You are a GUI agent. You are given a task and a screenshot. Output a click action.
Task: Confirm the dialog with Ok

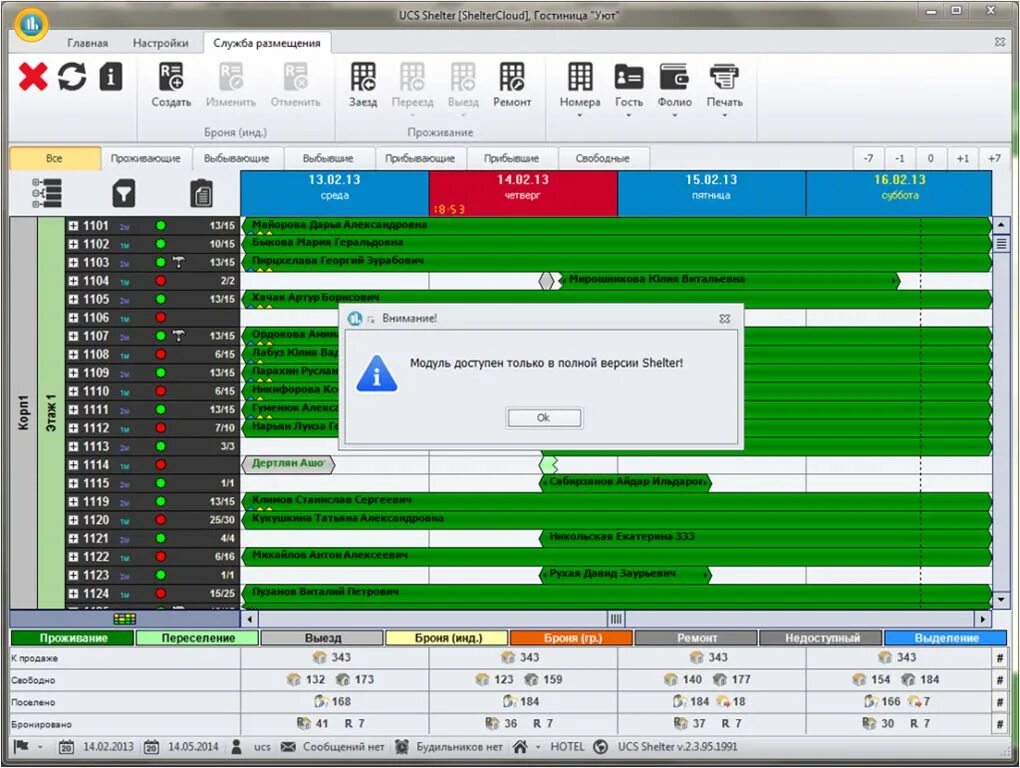point(544,417)
